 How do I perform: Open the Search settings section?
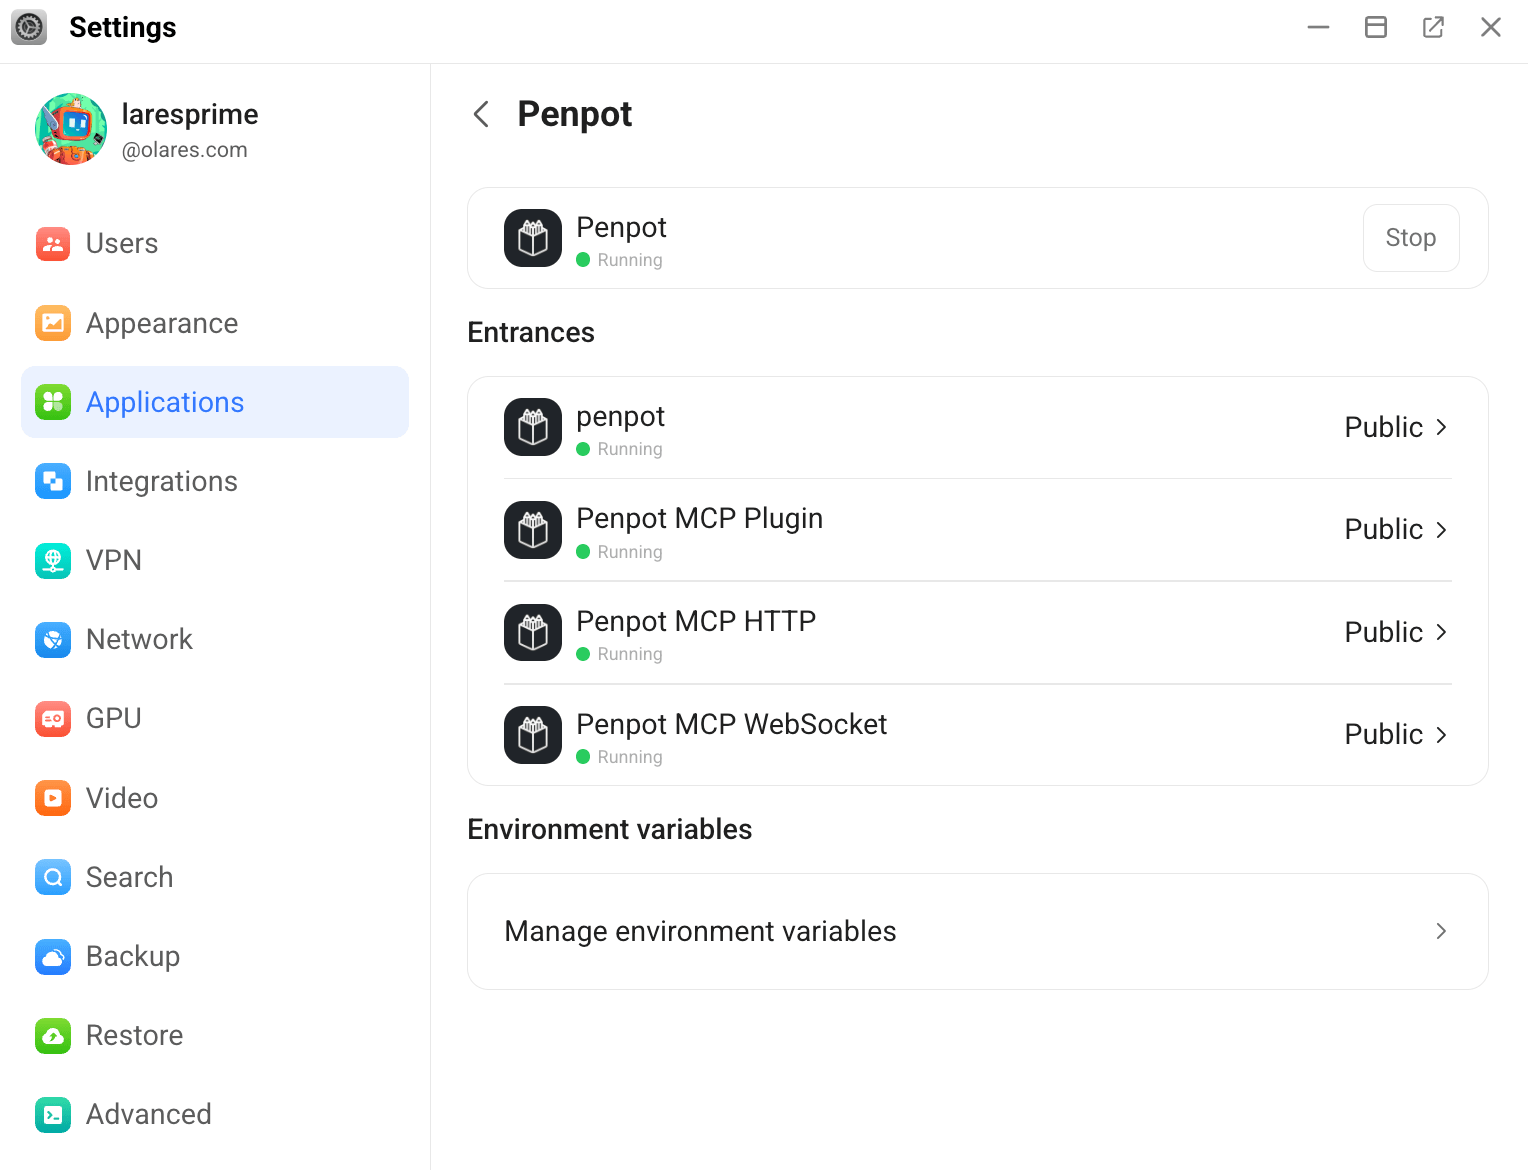pos(215,877)
